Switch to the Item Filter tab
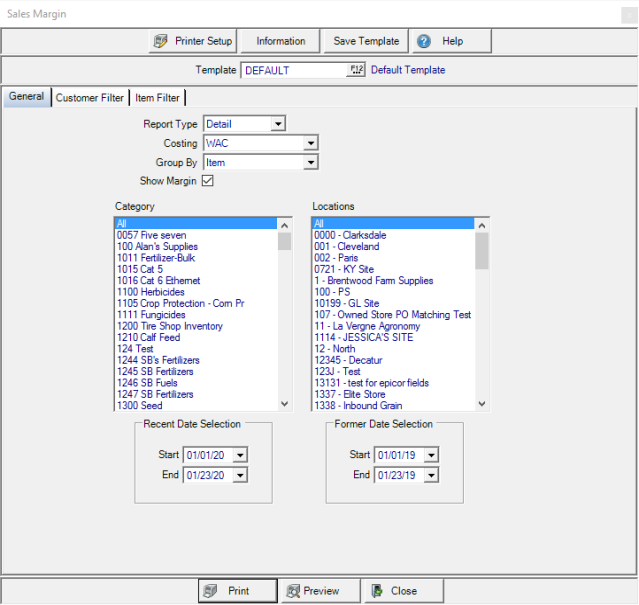 158,98
